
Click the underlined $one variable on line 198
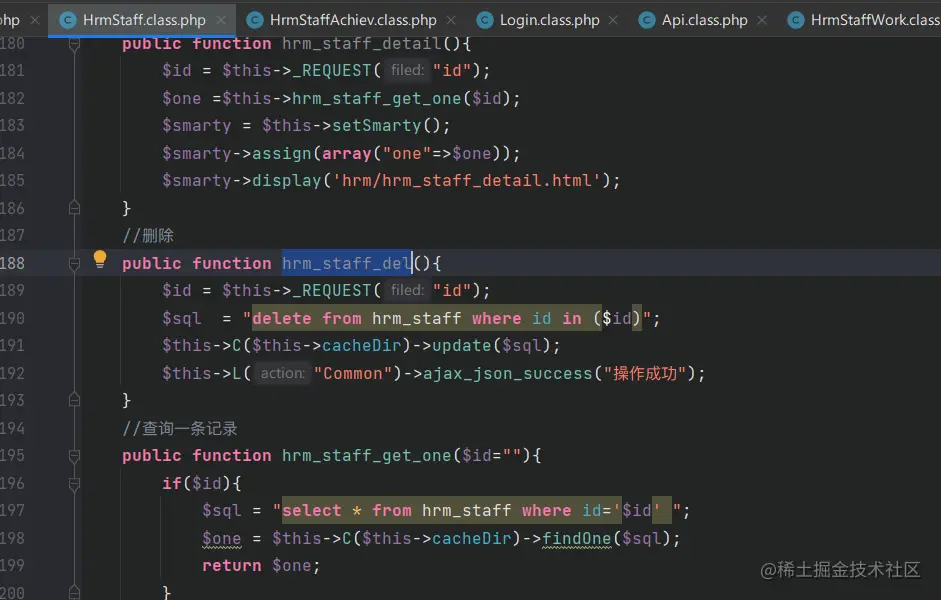[x=221, y=538]
